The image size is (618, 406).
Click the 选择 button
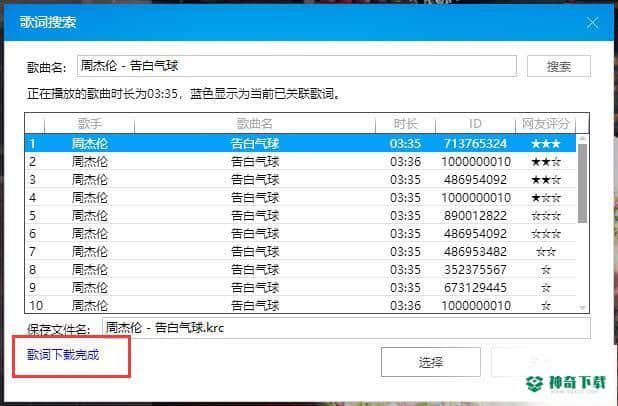(x=430, y=362)
